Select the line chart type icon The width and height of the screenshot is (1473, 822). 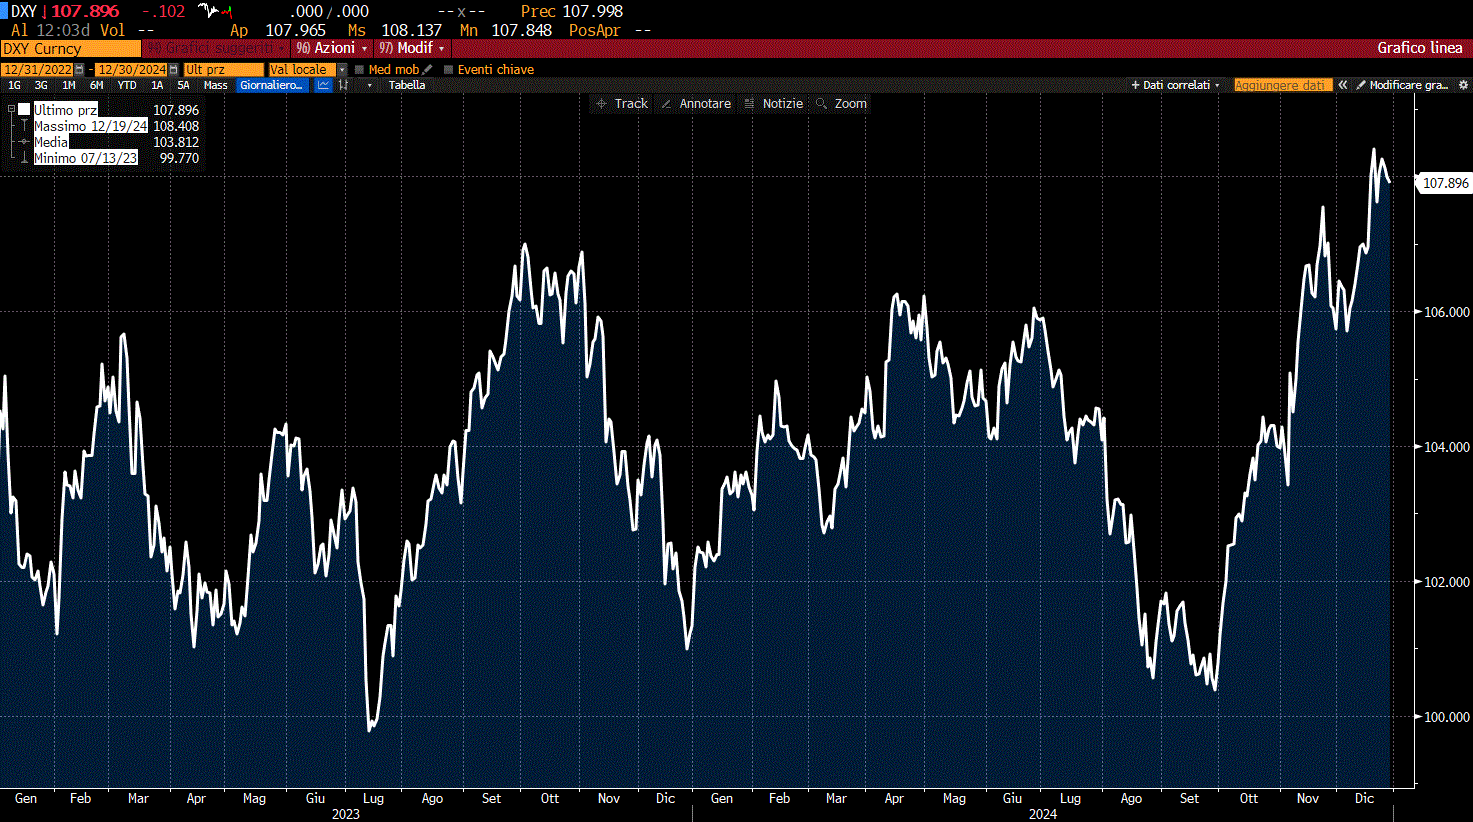coord(323,85)
